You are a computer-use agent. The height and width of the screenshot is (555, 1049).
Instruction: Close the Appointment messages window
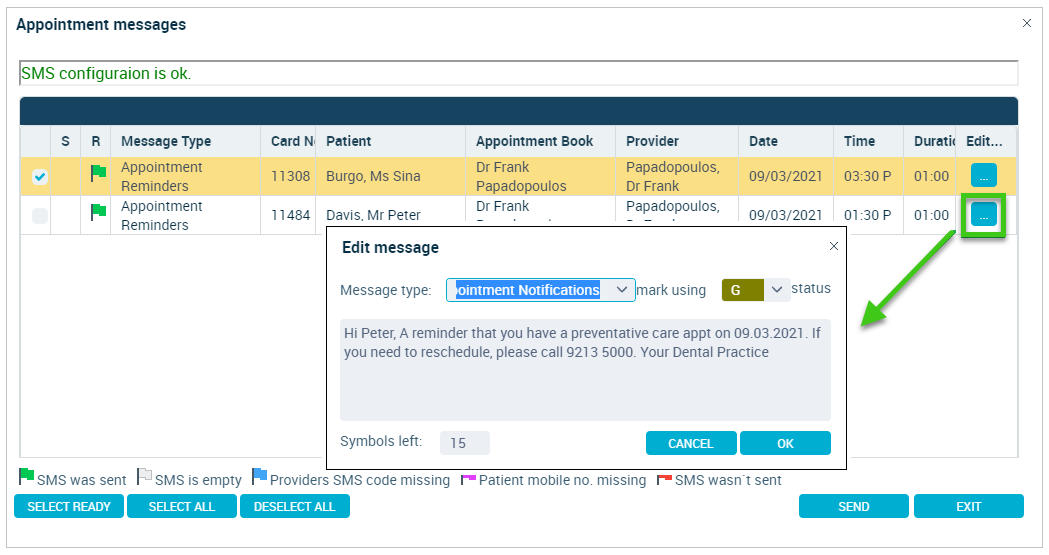click(1027, 23)
